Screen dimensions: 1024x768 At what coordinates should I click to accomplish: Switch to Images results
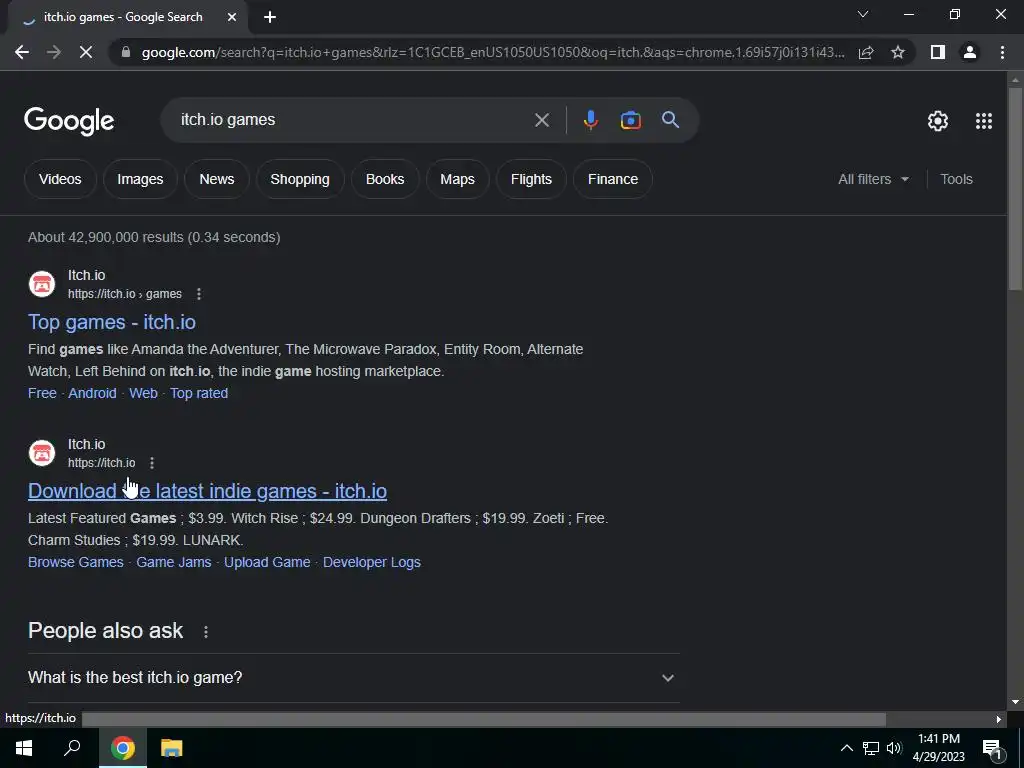pos(140,179)
